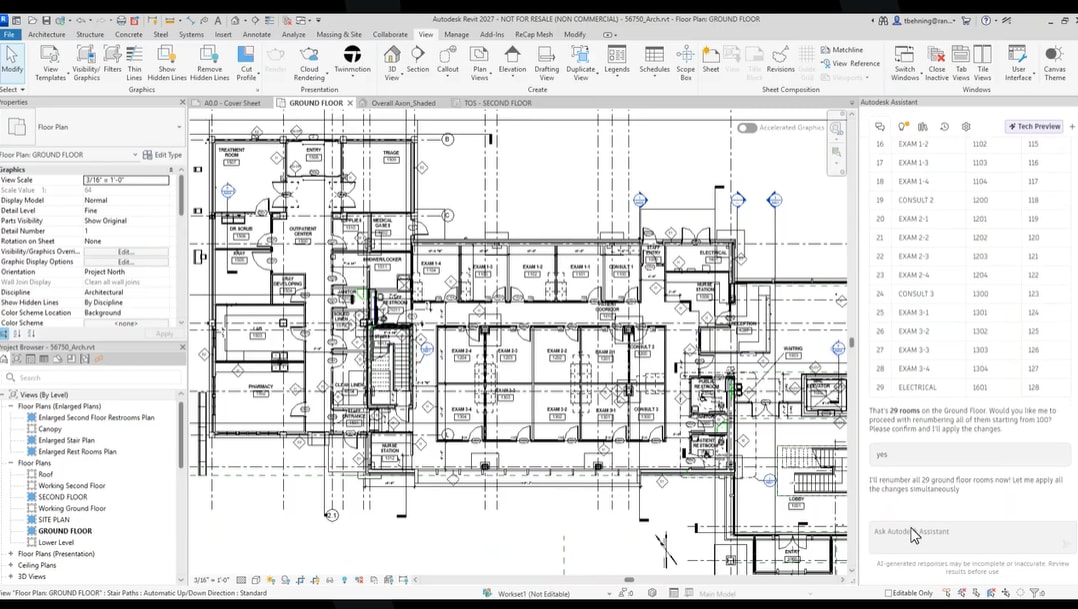Open the File menu
1078x609 pixels.
pos(10,34)
